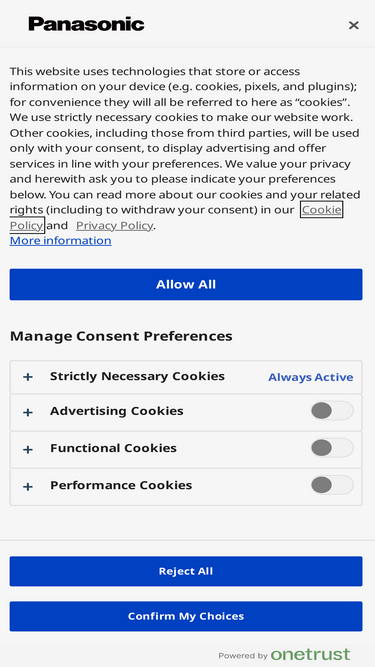Expand Advertising Cookies plus icon
375x667 pixels.
point(28,412)
